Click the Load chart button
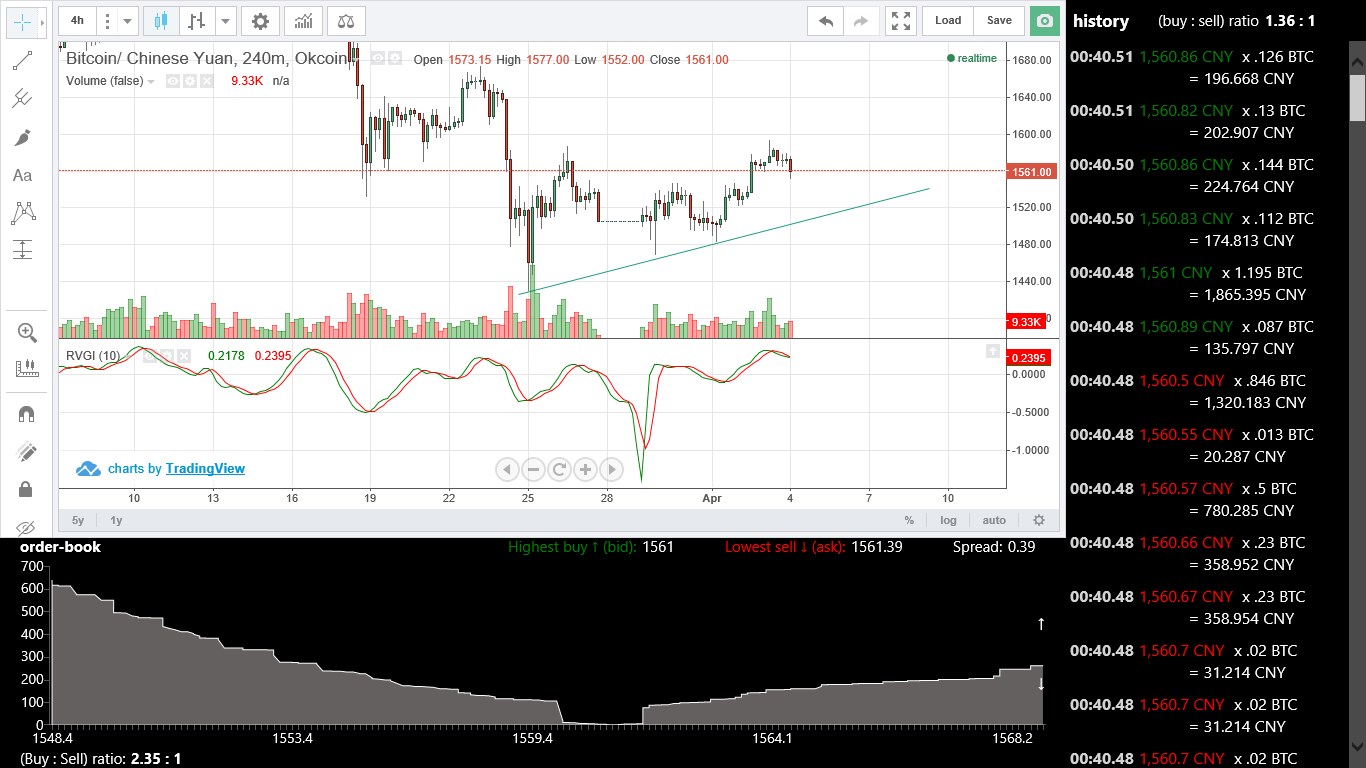Viewport: 1366px width, 768px height. [947, 21]
